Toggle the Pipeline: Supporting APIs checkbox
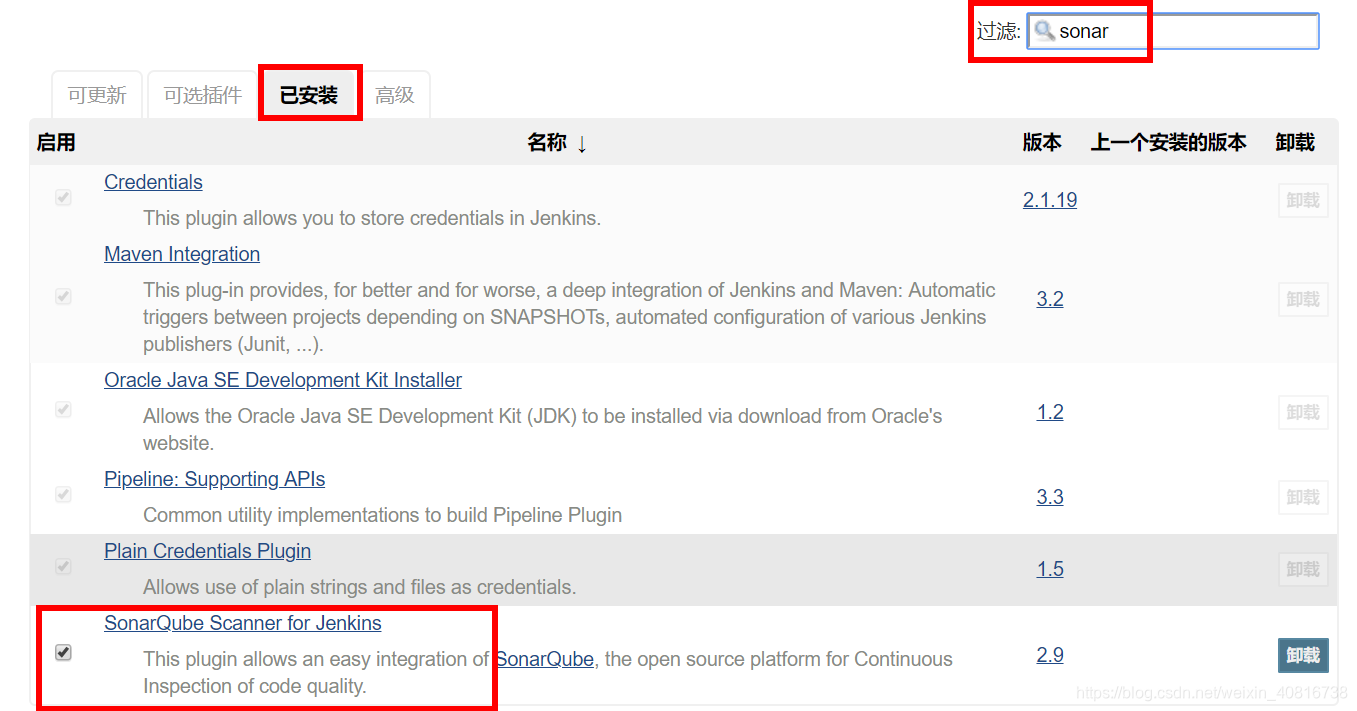 click(63, 495)
